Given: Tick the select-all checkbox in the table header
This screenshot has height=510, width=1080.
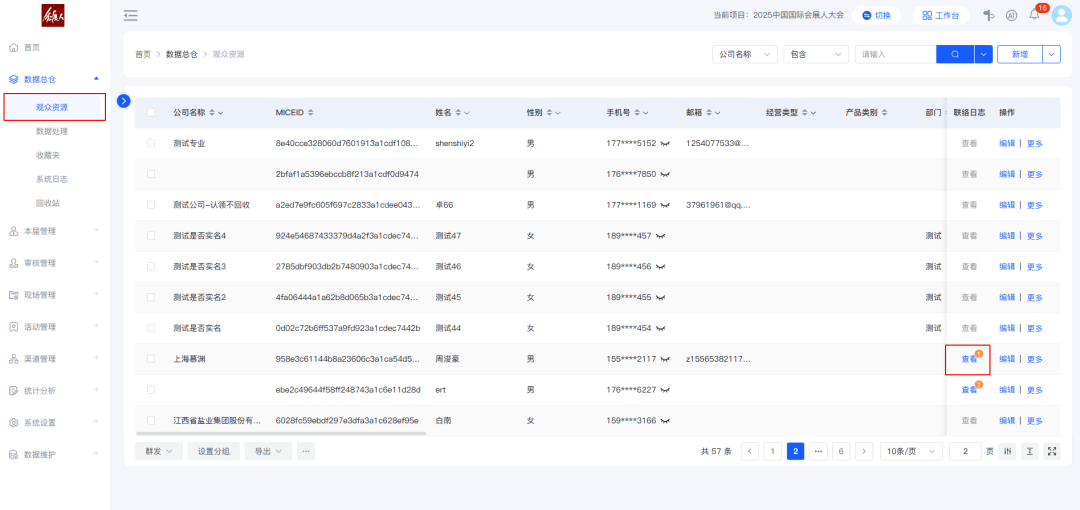Looking at the screenshot, I should click(x=151, y=112).
